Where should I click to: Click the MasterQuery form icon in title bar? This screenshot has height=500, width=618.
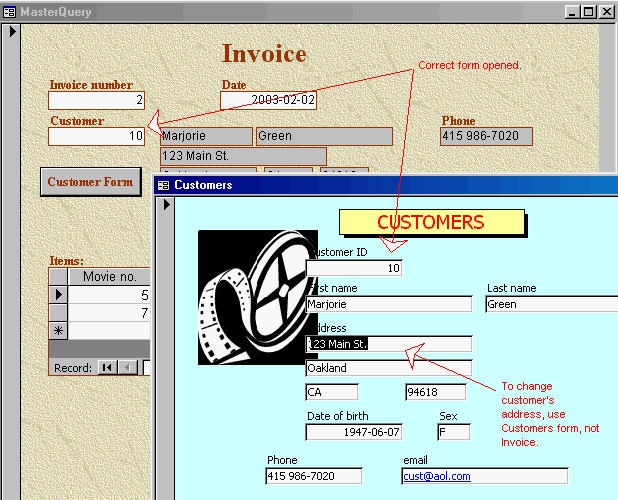[9, 12]
